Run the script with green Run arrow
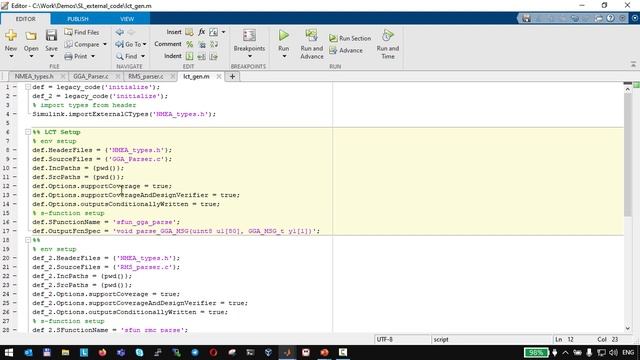This screenshot has height=360, width=640. [x=283, y=36]
